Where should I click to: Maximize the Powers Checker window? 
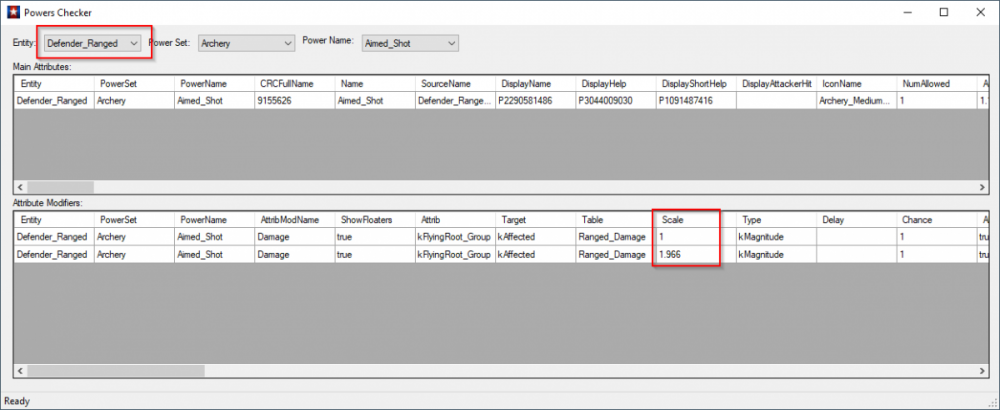[x=944, y=12]
